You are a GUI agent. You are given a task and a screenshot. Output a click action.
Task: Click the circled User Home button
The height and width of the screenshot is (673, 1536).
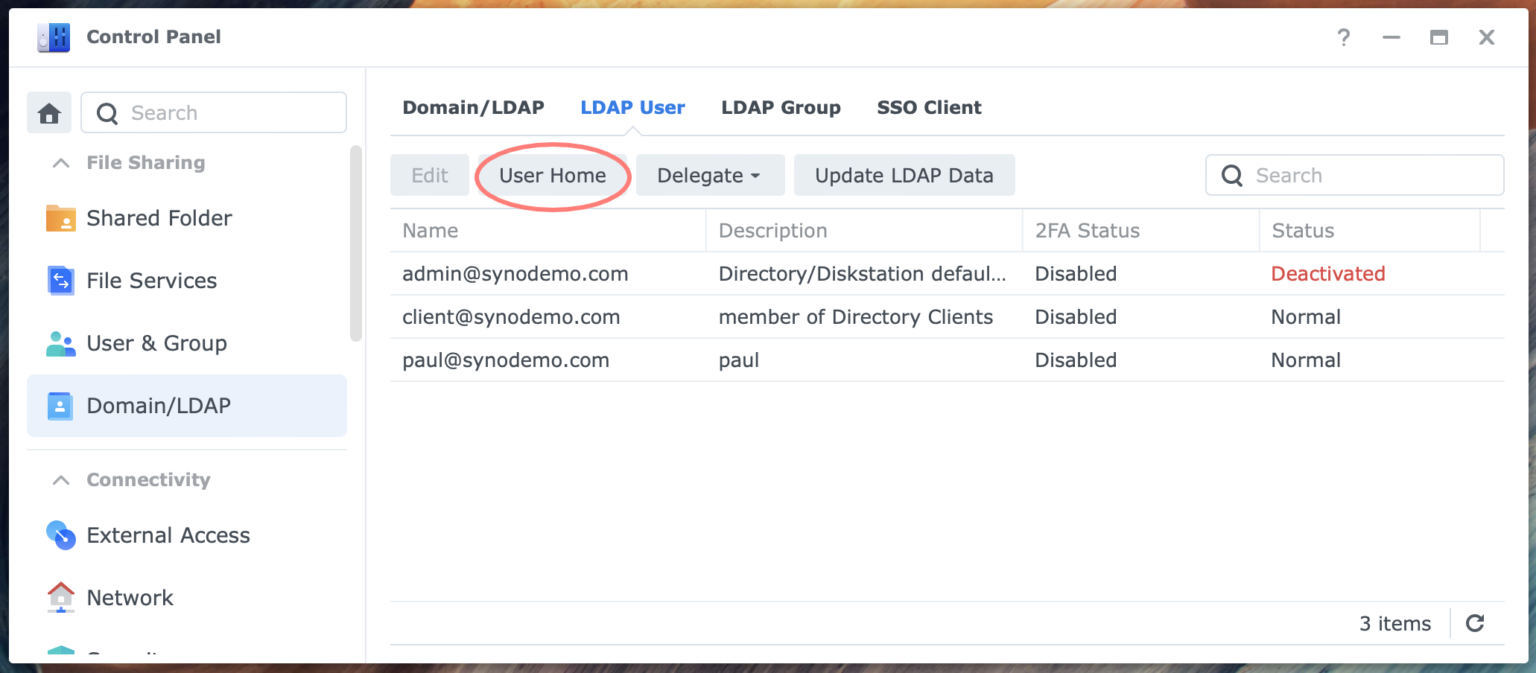(553, 175)
